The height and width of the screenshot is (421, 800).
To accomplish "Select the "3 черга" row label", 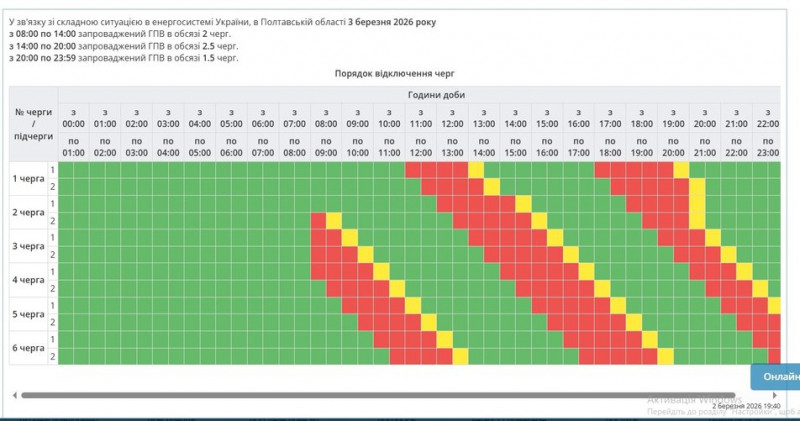I will [27, 246].
